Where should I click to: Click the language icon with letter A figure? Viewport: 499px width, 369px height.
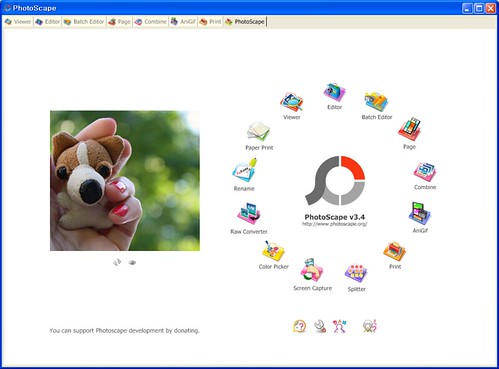(x=340, y=326)
